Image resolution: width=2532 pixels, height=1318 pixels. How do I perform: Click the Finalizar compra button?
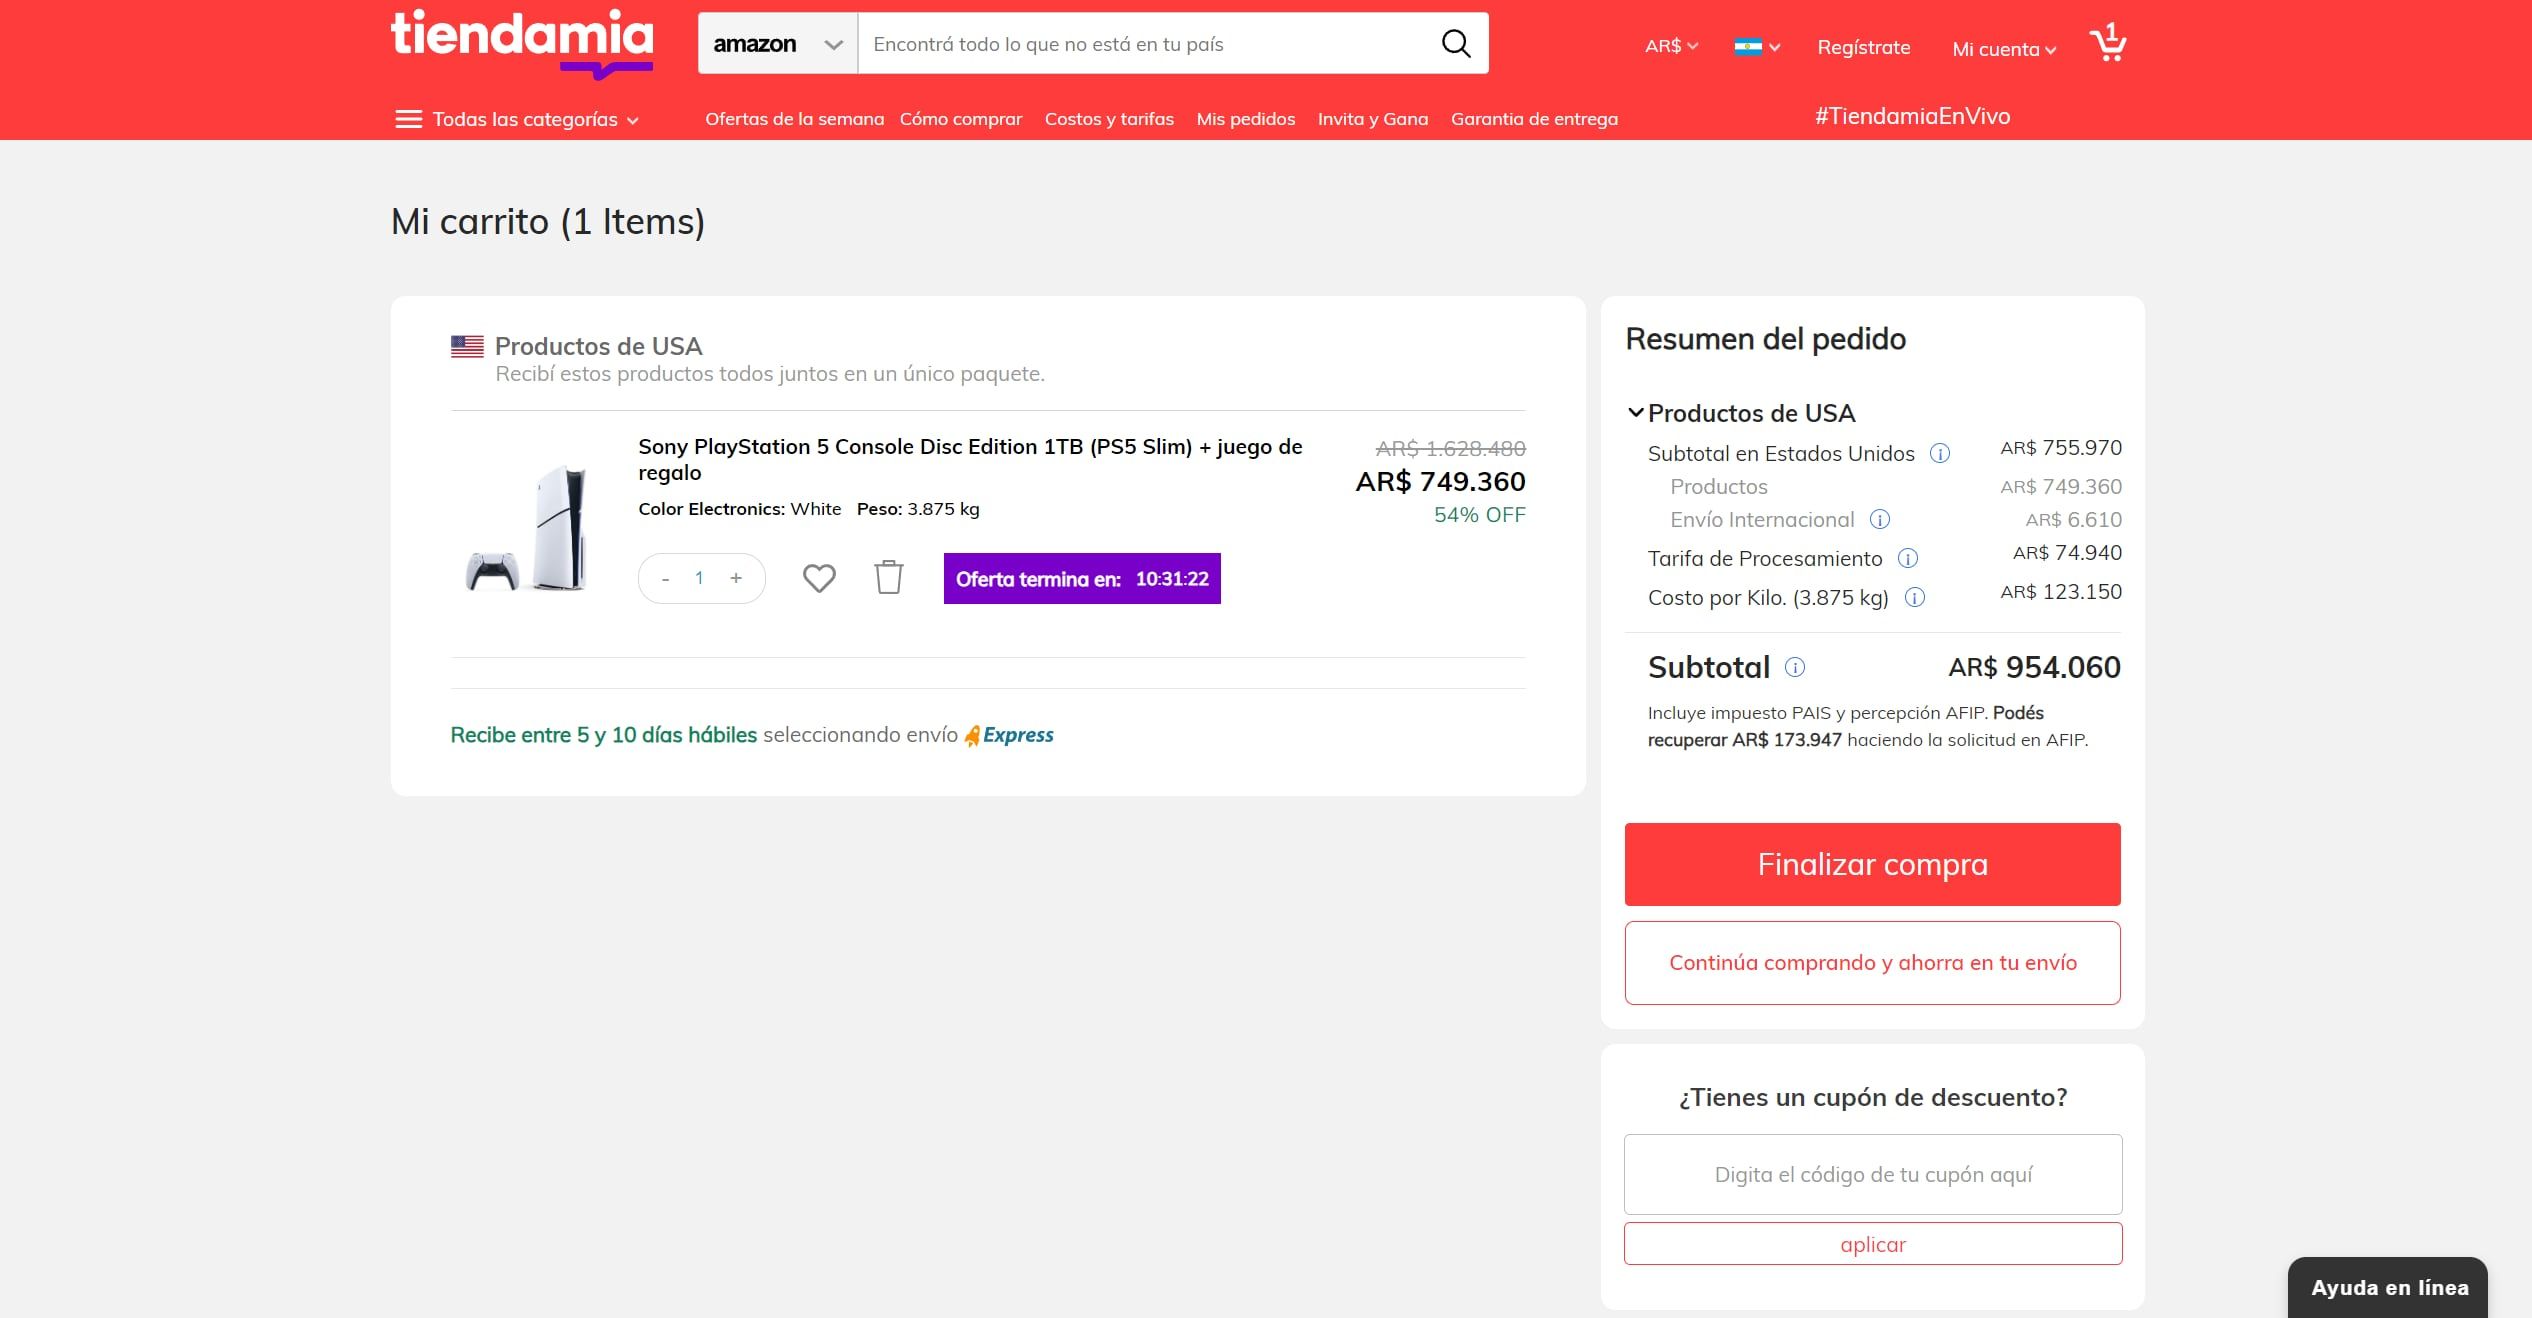click(1872, 864)
